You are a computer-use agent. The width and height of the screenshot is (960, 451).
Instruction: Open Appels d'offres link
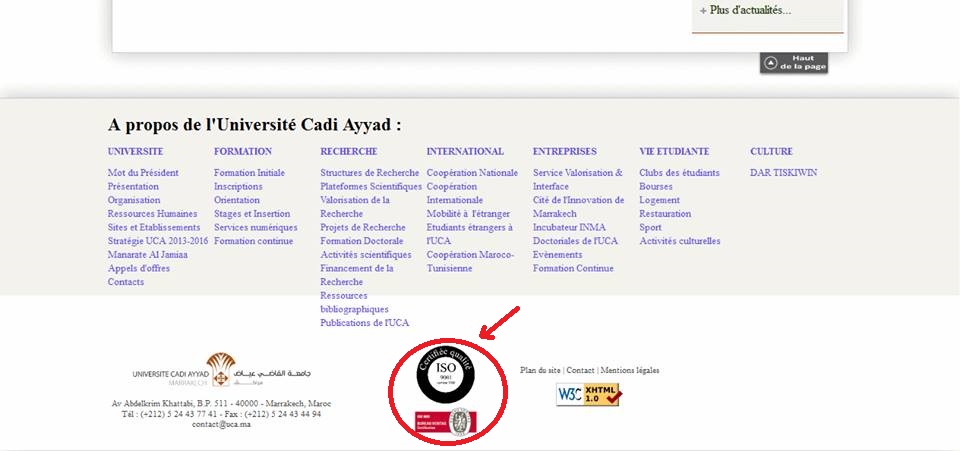click(x=138, y=268)
